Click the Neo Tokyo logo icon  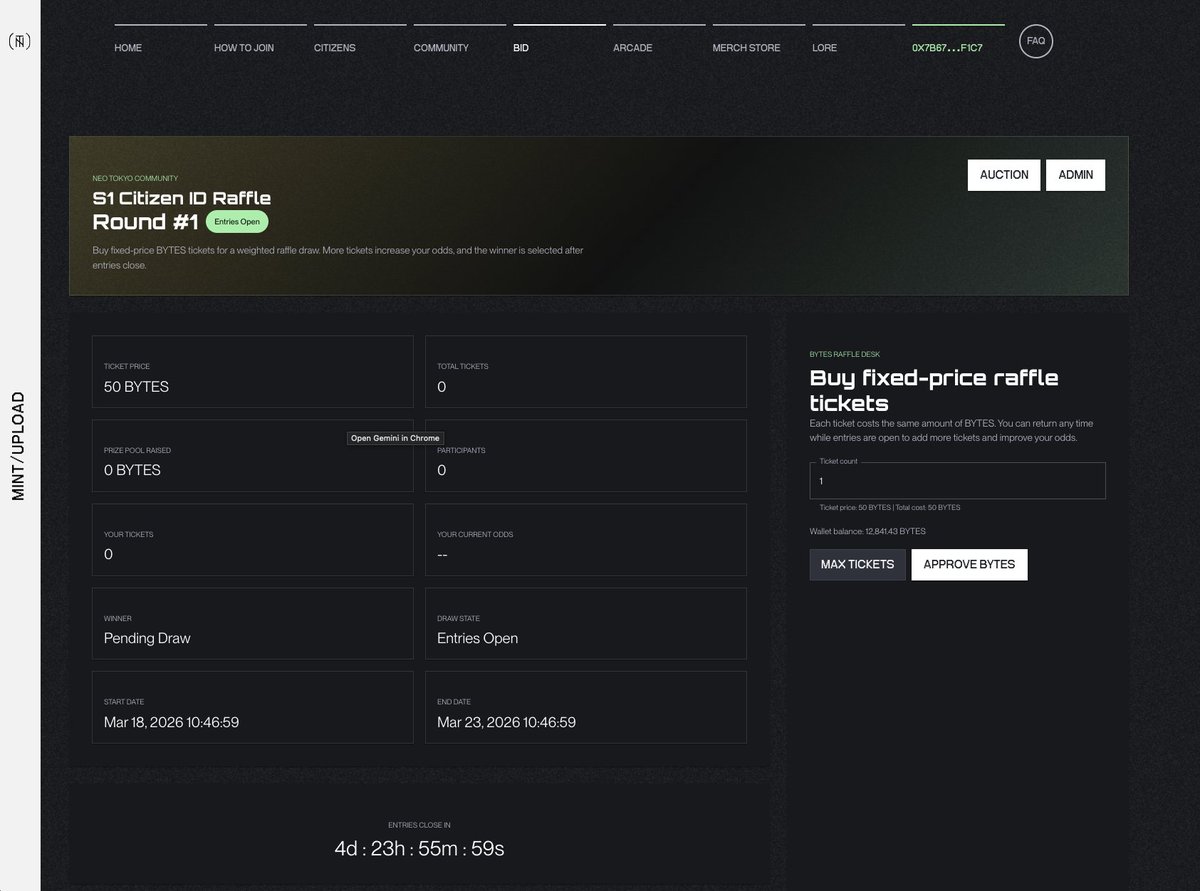tap(17, 42)
